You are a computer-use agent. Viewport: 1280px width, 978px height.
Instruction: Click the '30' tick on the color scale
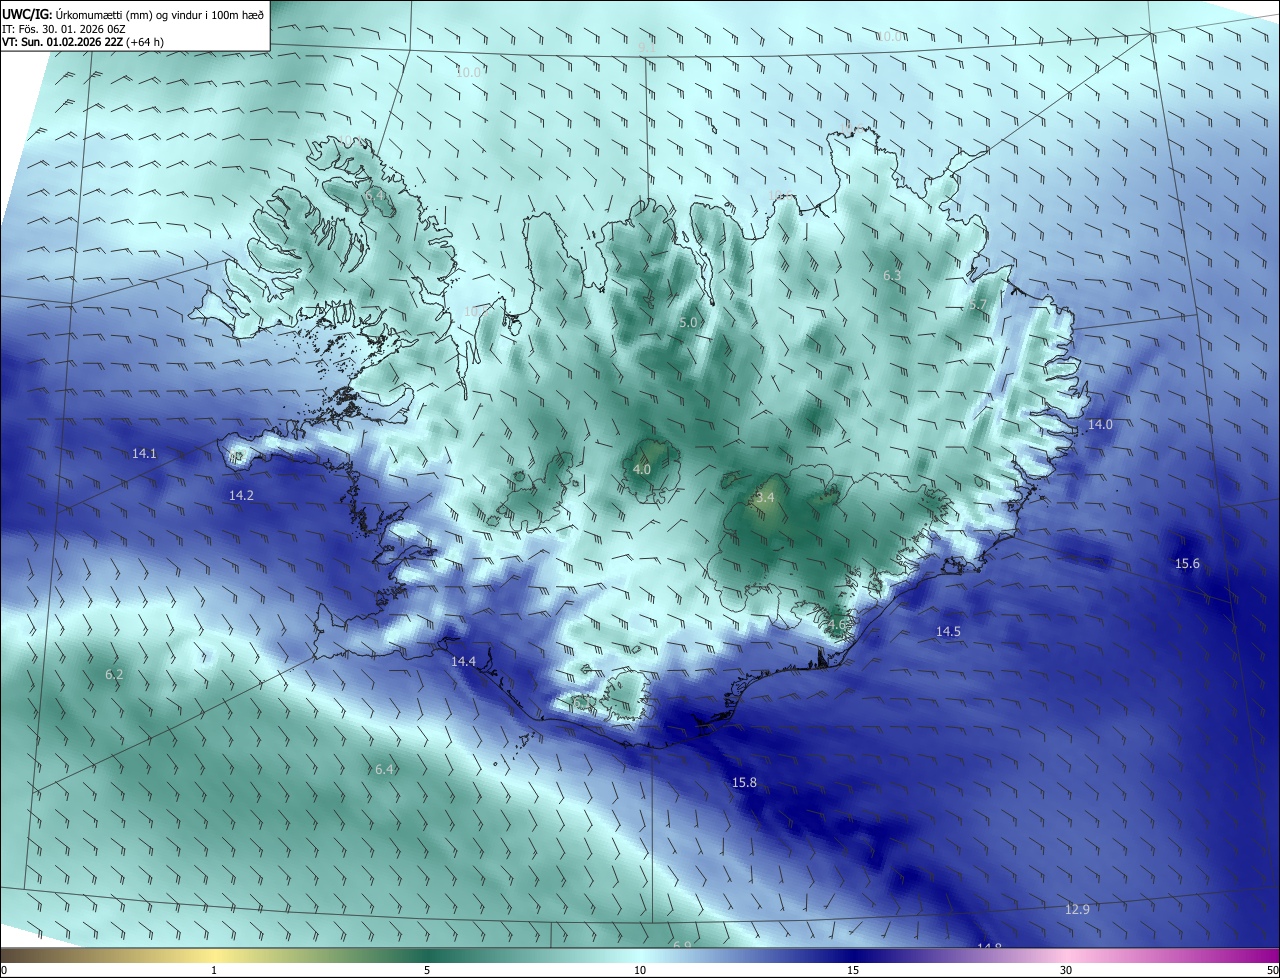click(x=1066, y=971)
